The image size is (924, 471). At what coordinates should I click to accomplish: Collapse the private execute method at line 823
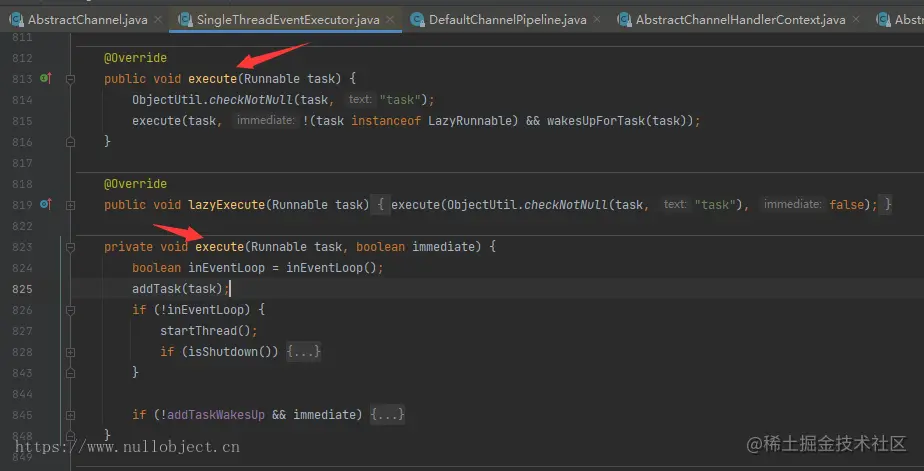[x=70, y=247]
